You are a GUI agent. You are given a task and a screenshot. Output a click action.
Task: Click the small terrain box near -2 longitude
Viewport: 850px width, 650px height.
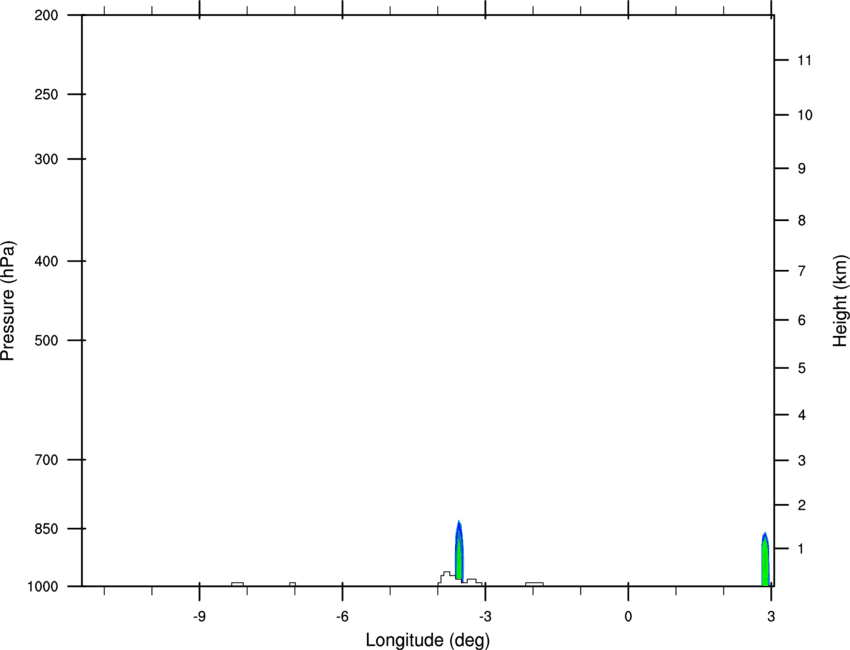[534, 584]
